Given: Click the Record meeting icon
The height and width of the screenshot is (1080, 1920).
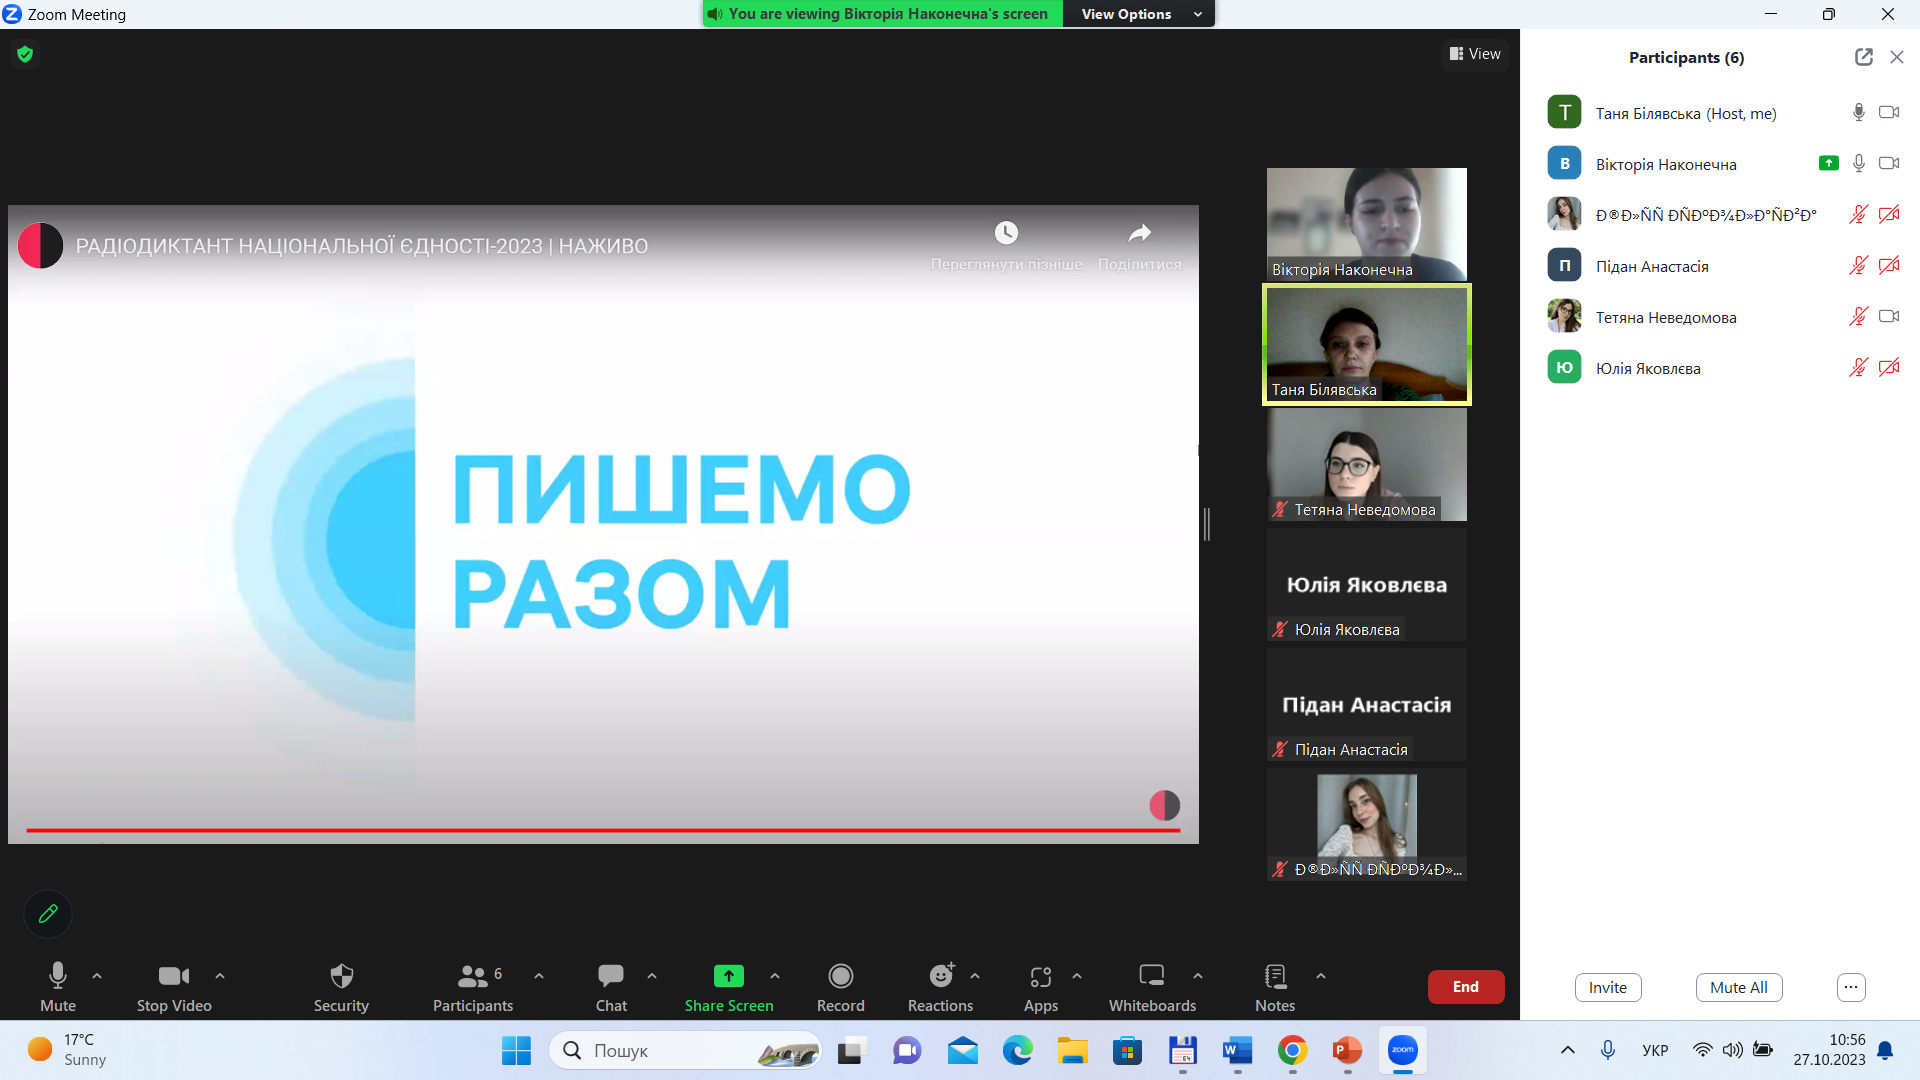Looking at the screenshot, I should point(840,976).
